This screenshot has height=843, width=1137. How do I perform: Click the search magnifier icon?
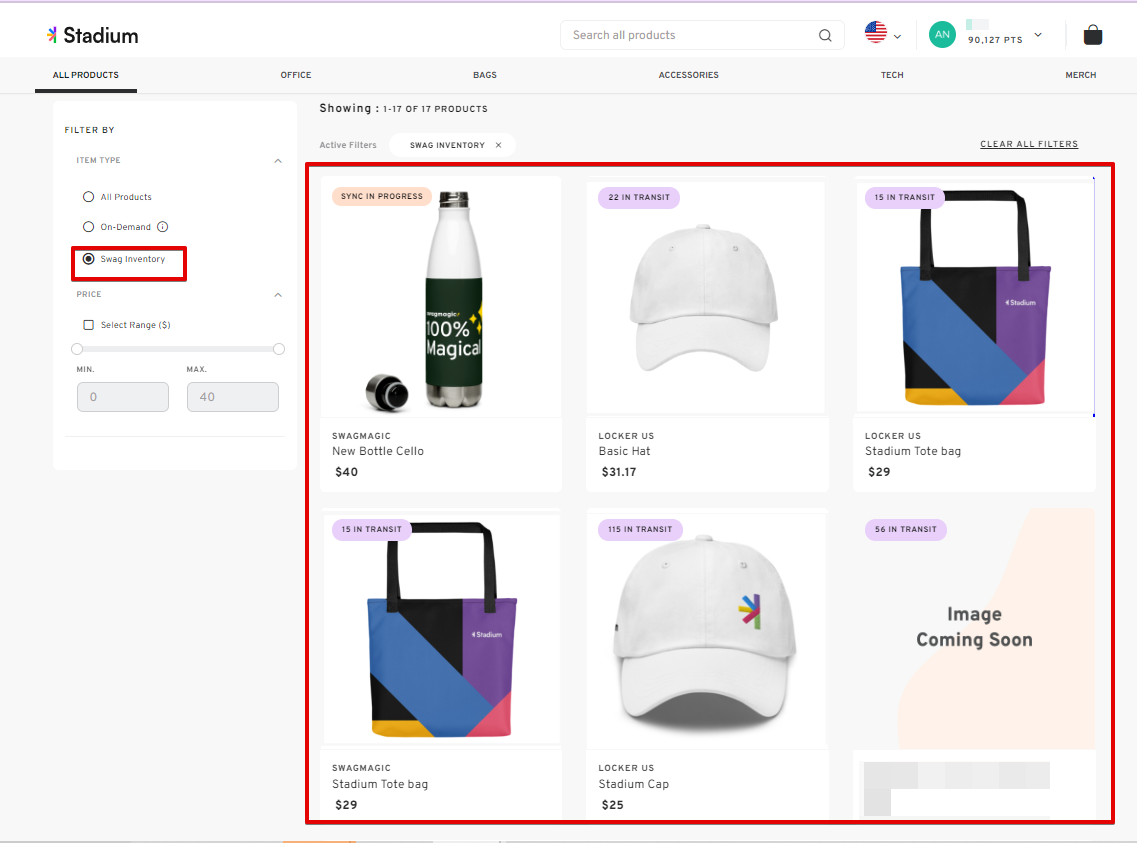825,35
